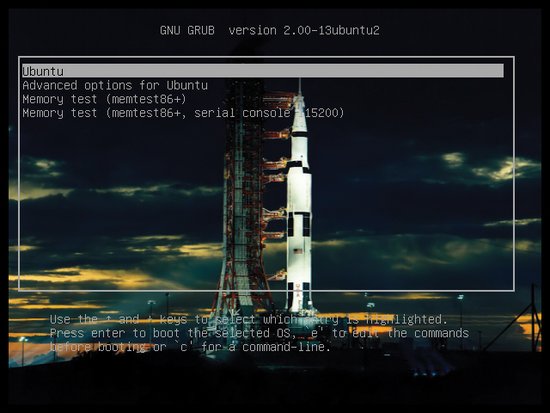This screenshot has height=413, width=550.
Task: Click the GNU GRUB version header text
Action: pyautogui.click(x=269, y=31)
